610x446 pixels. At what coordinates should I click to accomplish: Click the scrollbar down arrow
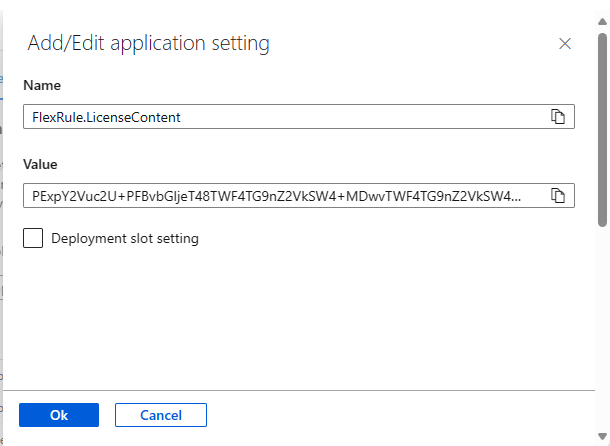603,436
